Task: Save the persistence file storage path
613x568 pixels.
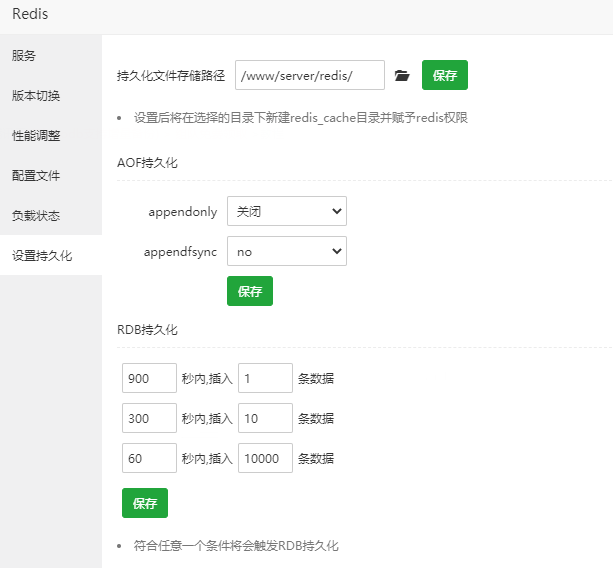Action: pos(445,75)
